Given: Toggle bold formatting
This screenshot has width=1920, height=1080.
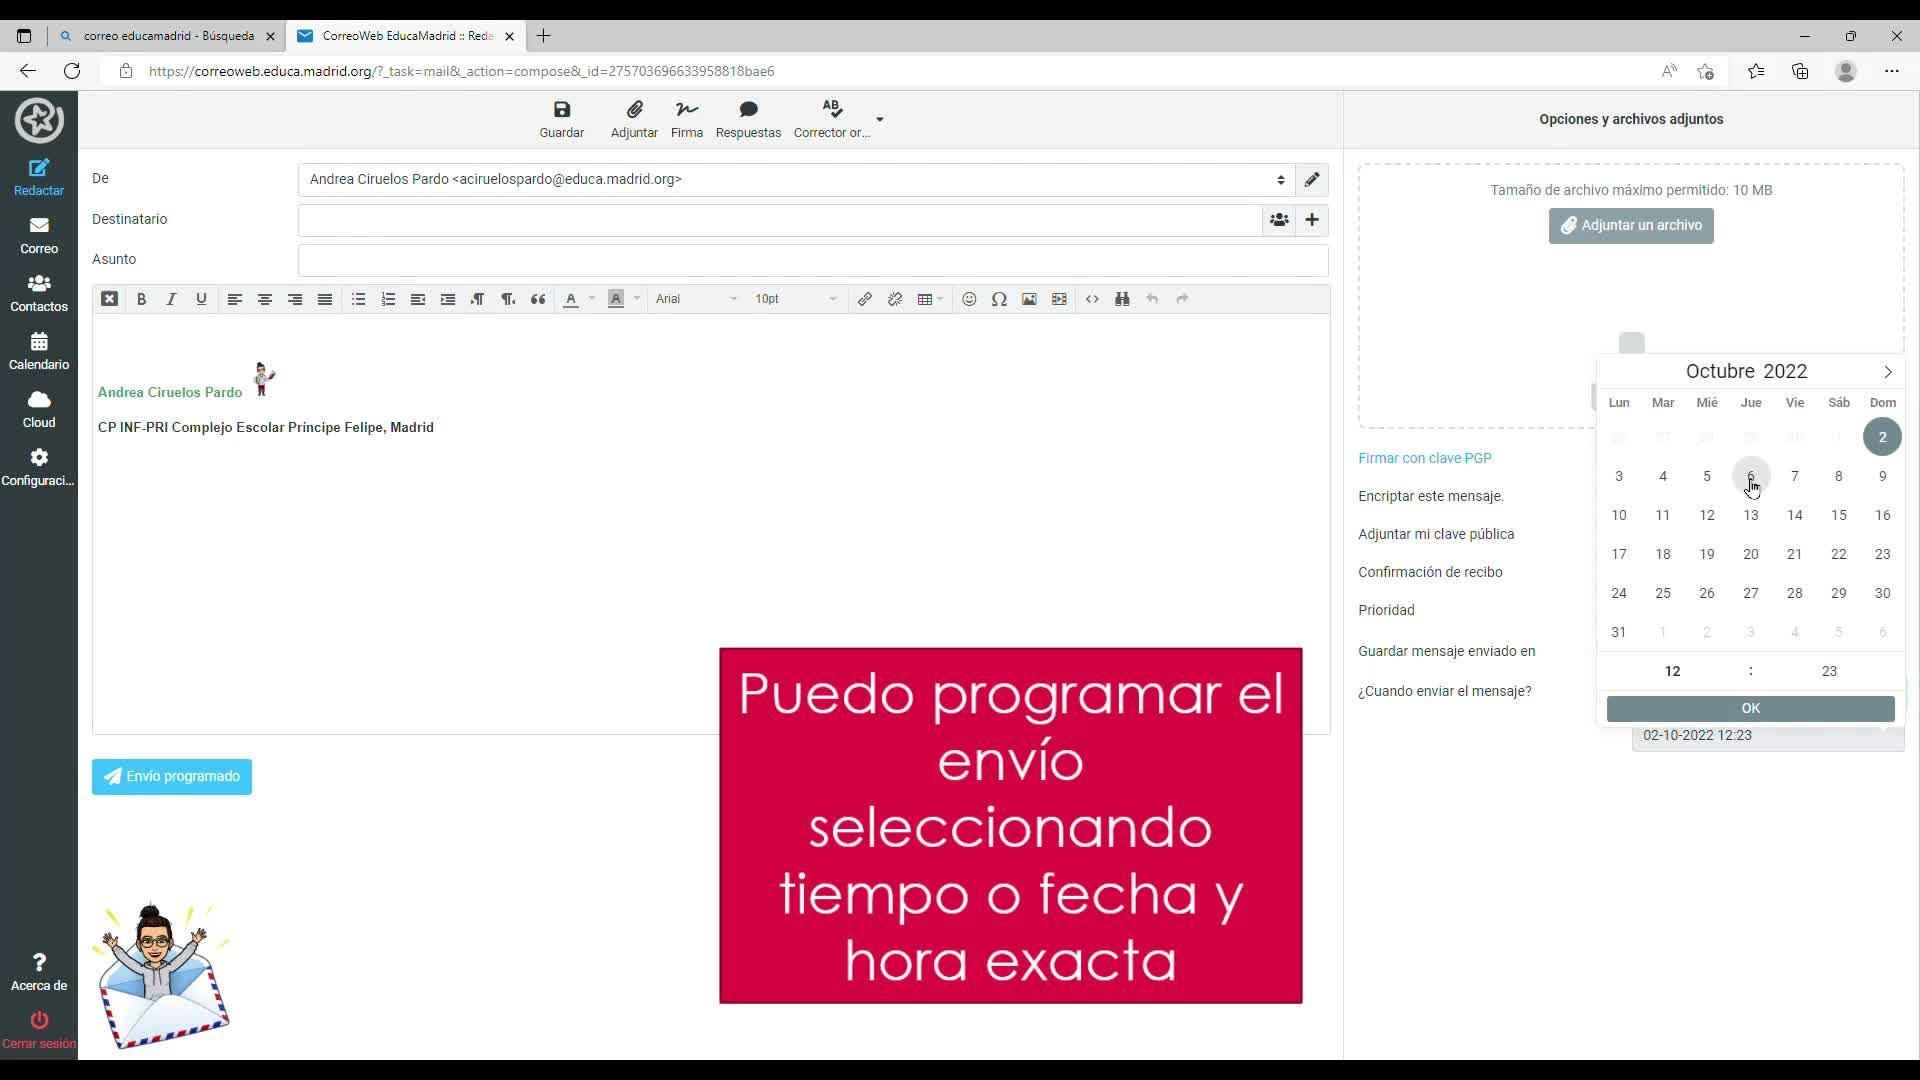Looking at the screenshot, I should [x=142, y=299].
